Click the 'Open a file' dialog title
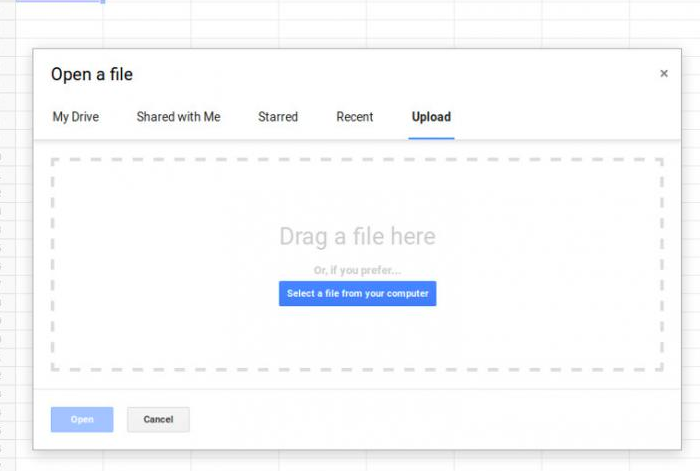The image size is (700, 471). [92, 74]
